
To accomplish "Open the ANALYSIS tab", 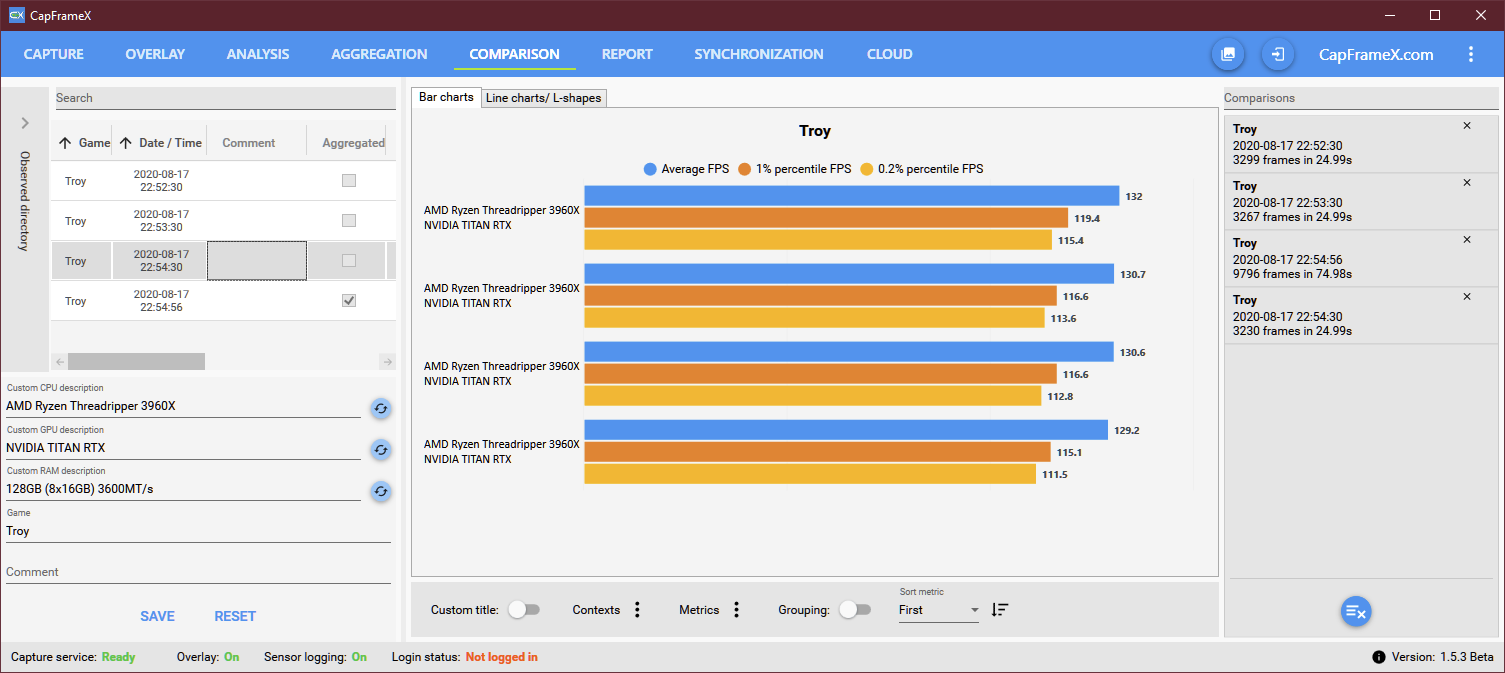I will 258,54.
